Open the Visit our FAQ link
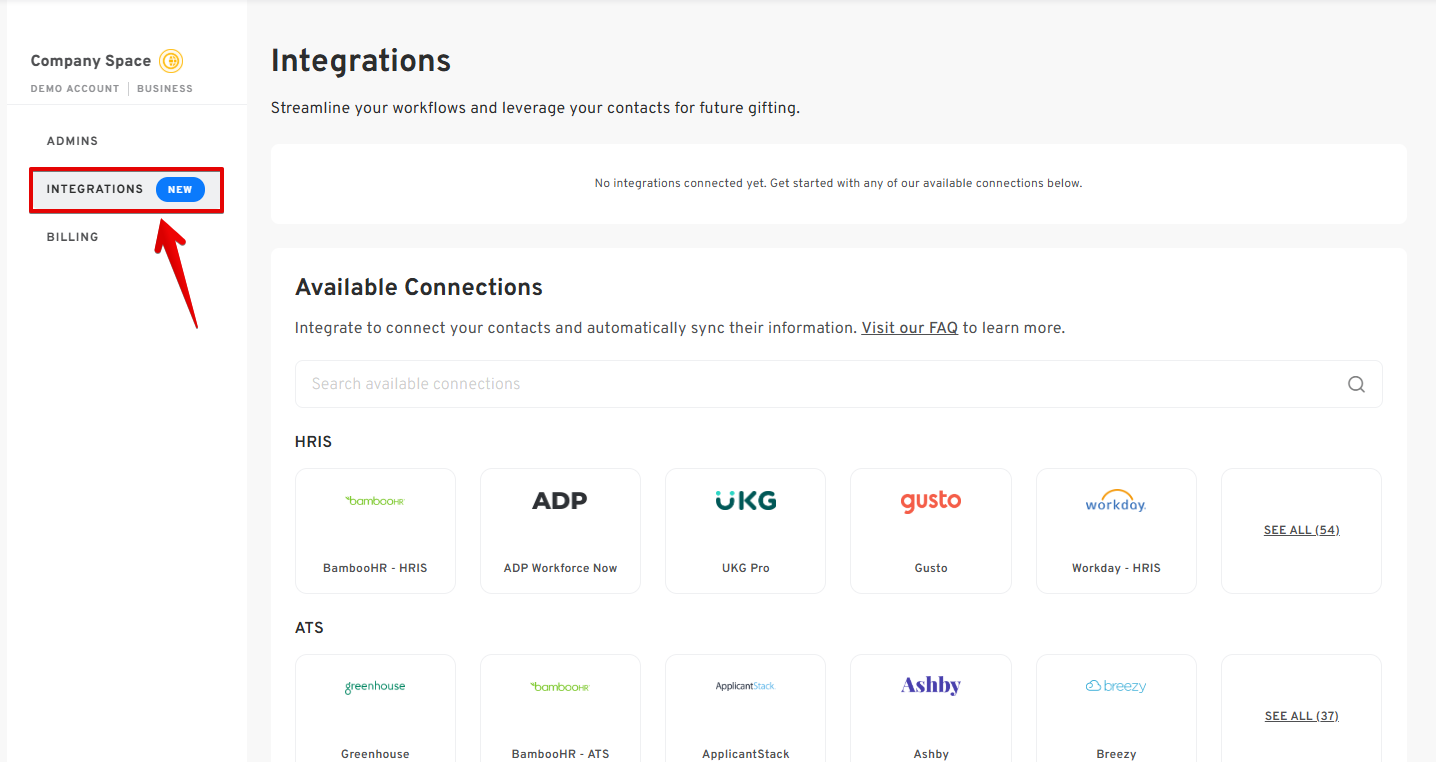This screenshot has width=1436, height=762. (x=909, y=328)
